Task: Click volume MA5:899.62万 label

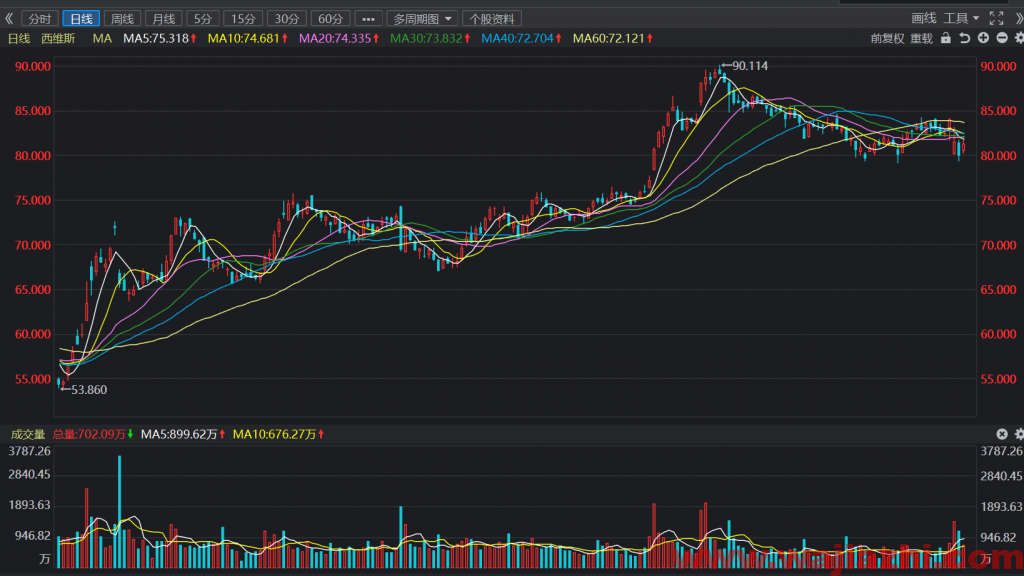Action: [x=184, y=434]
